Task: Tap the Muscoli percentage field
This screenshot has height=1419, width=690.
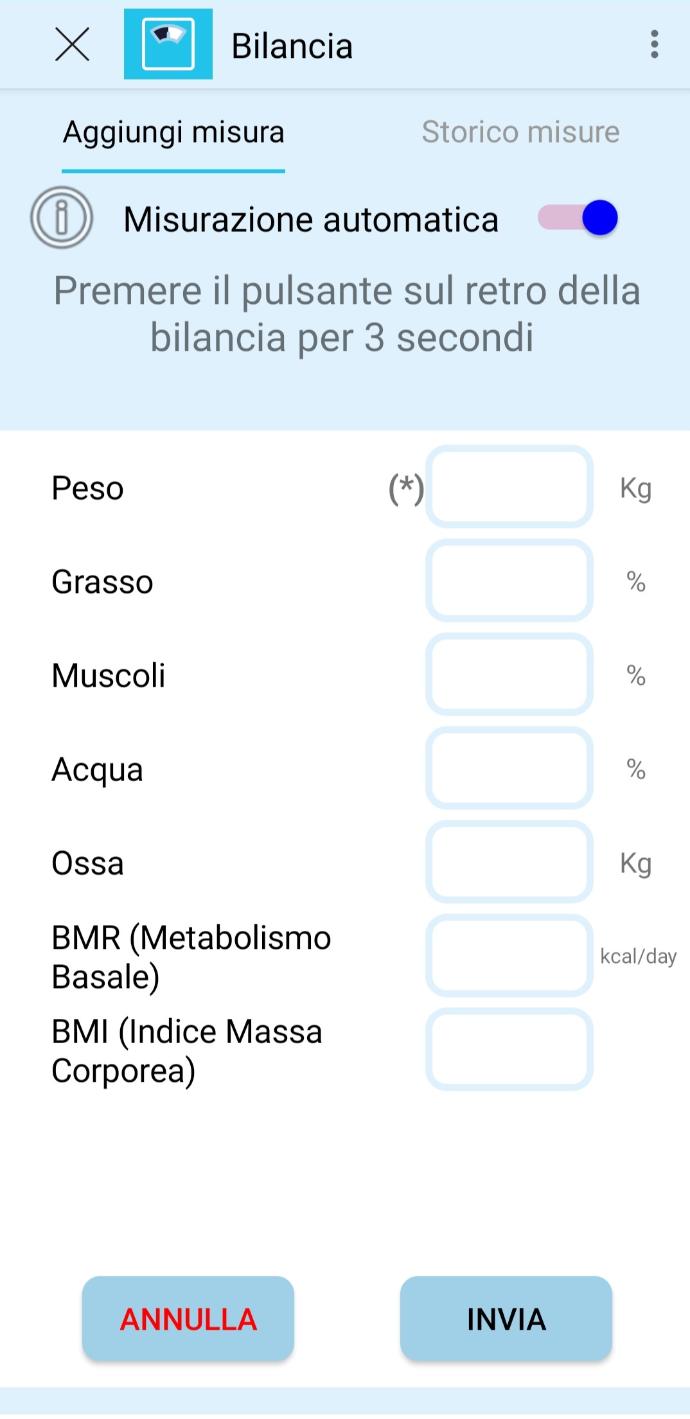Action: 509,675
